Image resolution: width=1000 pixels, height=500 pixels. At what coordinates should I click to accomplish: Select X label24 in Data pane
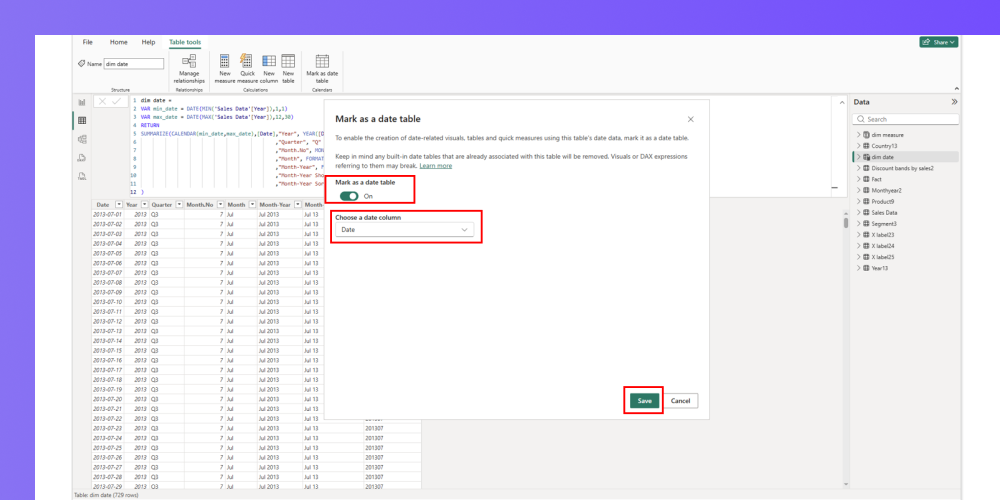click(883, 246)
